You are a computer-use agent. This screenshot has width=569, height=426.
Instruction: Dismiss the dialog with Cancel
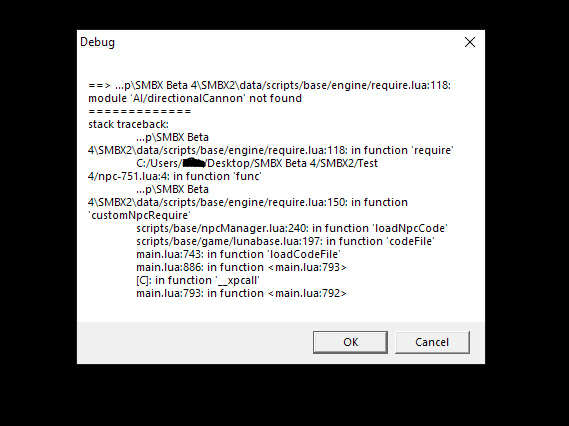coord(432,342)
